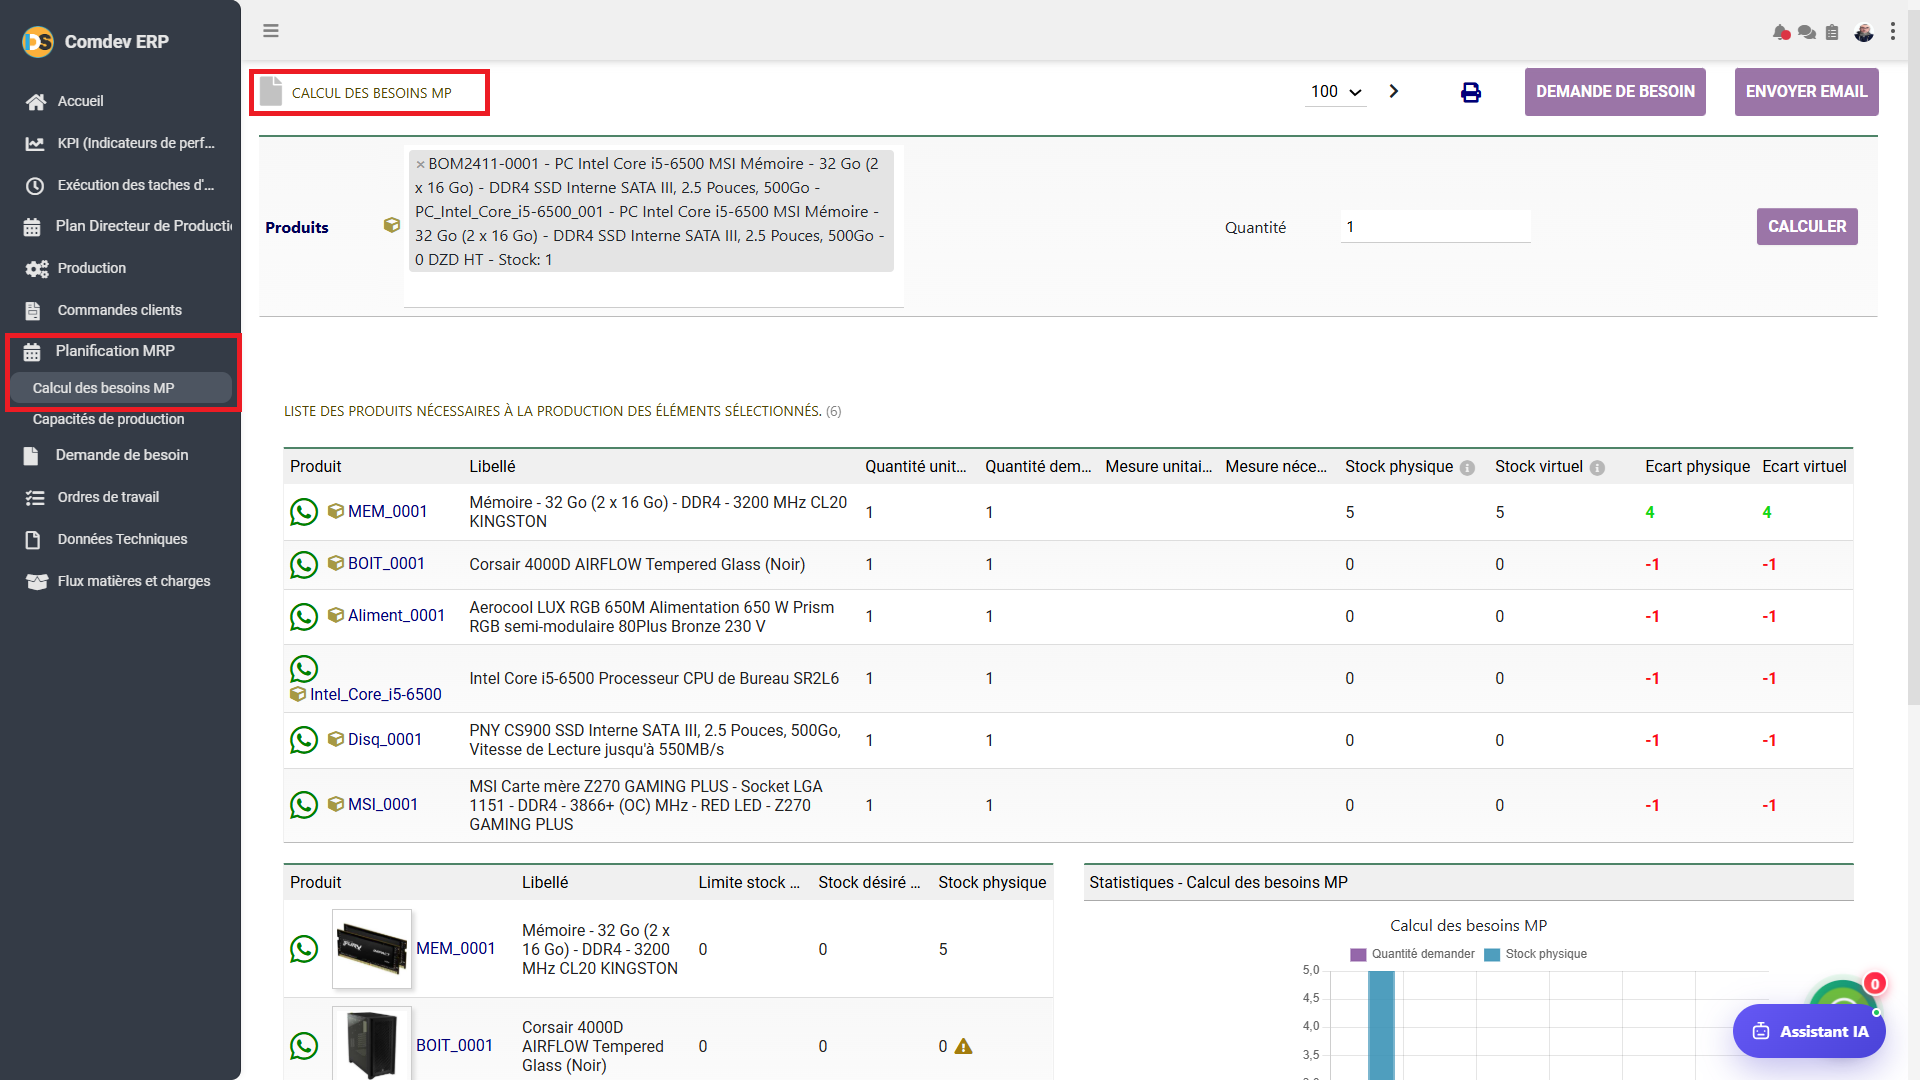Open Données Techniques menu
The width and height of the screenshot is (1920, 1080).
tap(122, 539)
